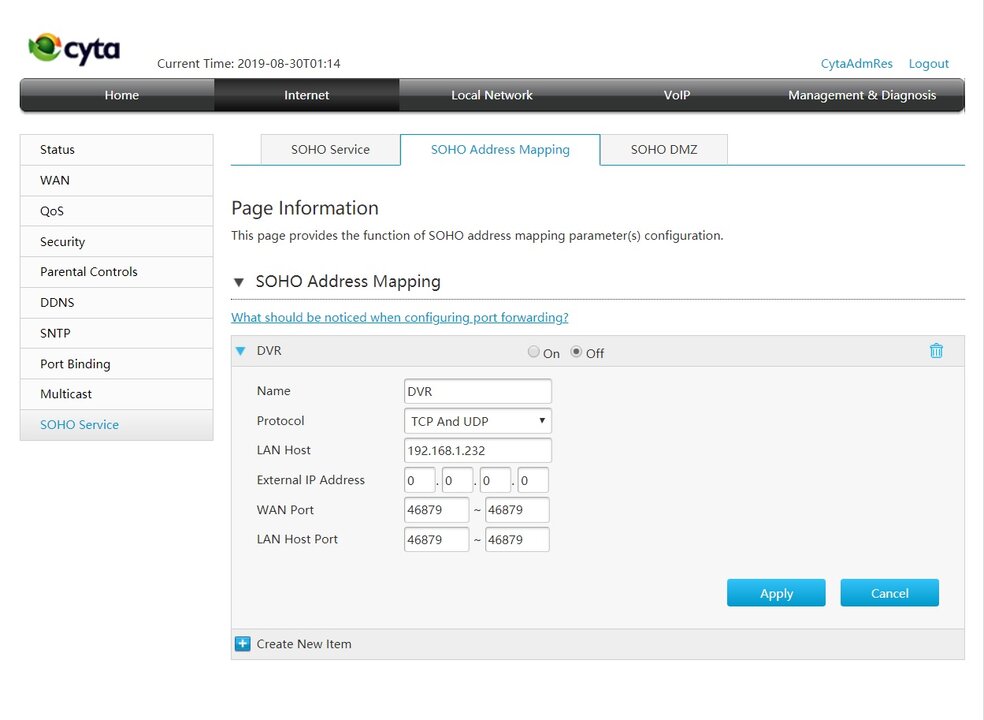Open Status in the sidebar
The image size is (984, 720).
coord(117,149)
